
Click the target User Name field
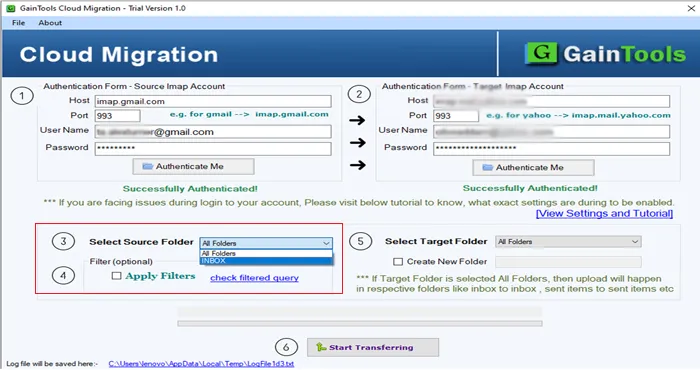(x=551, y=132)
